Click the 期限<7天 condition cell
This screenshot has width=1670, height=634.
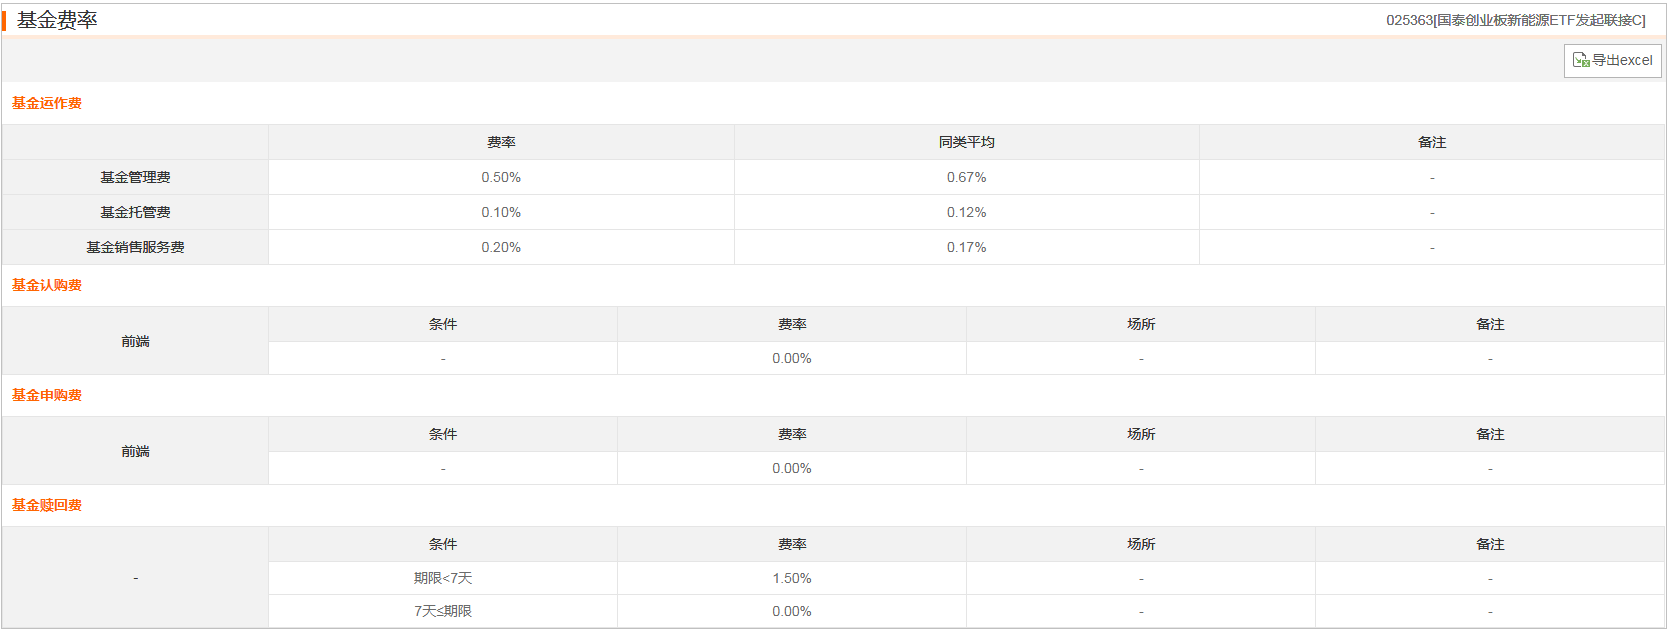[x=443, y=578]
